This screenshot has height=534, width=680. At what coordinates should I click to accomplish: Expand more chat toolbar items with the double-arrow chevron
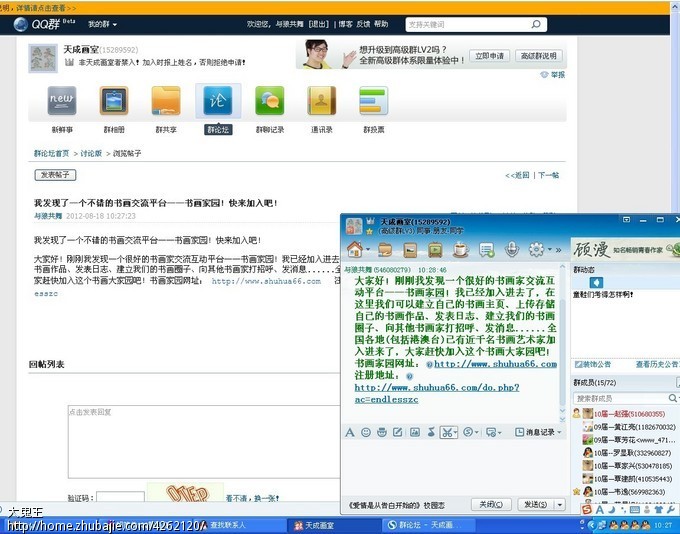[x=559, y=250]
